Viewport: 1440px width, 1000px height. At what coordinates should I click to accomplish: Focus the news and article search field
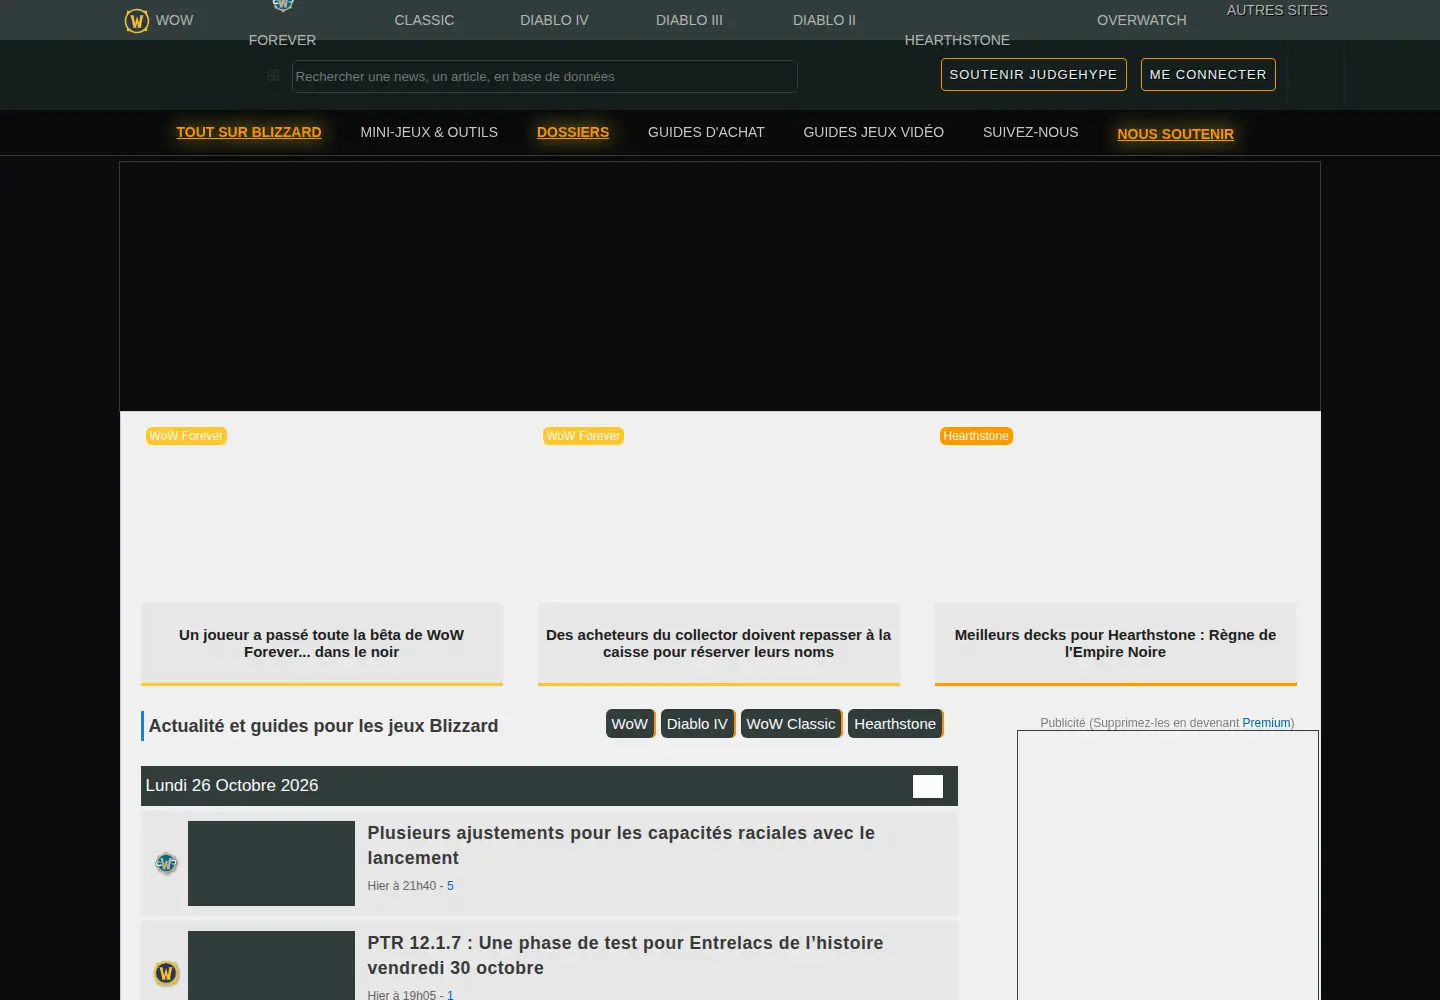pos(544,76)
